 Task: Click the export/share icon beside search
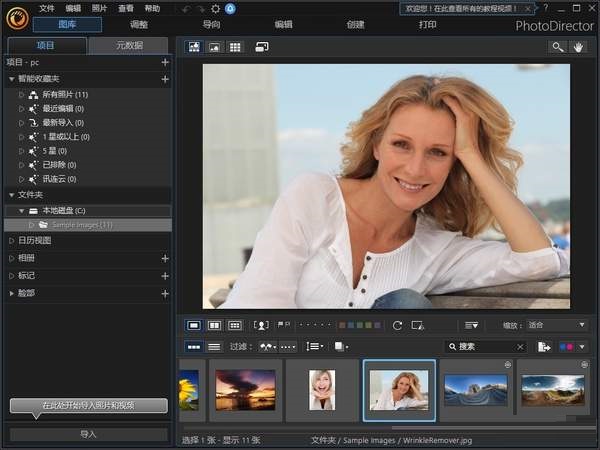(x=544, y=347)
